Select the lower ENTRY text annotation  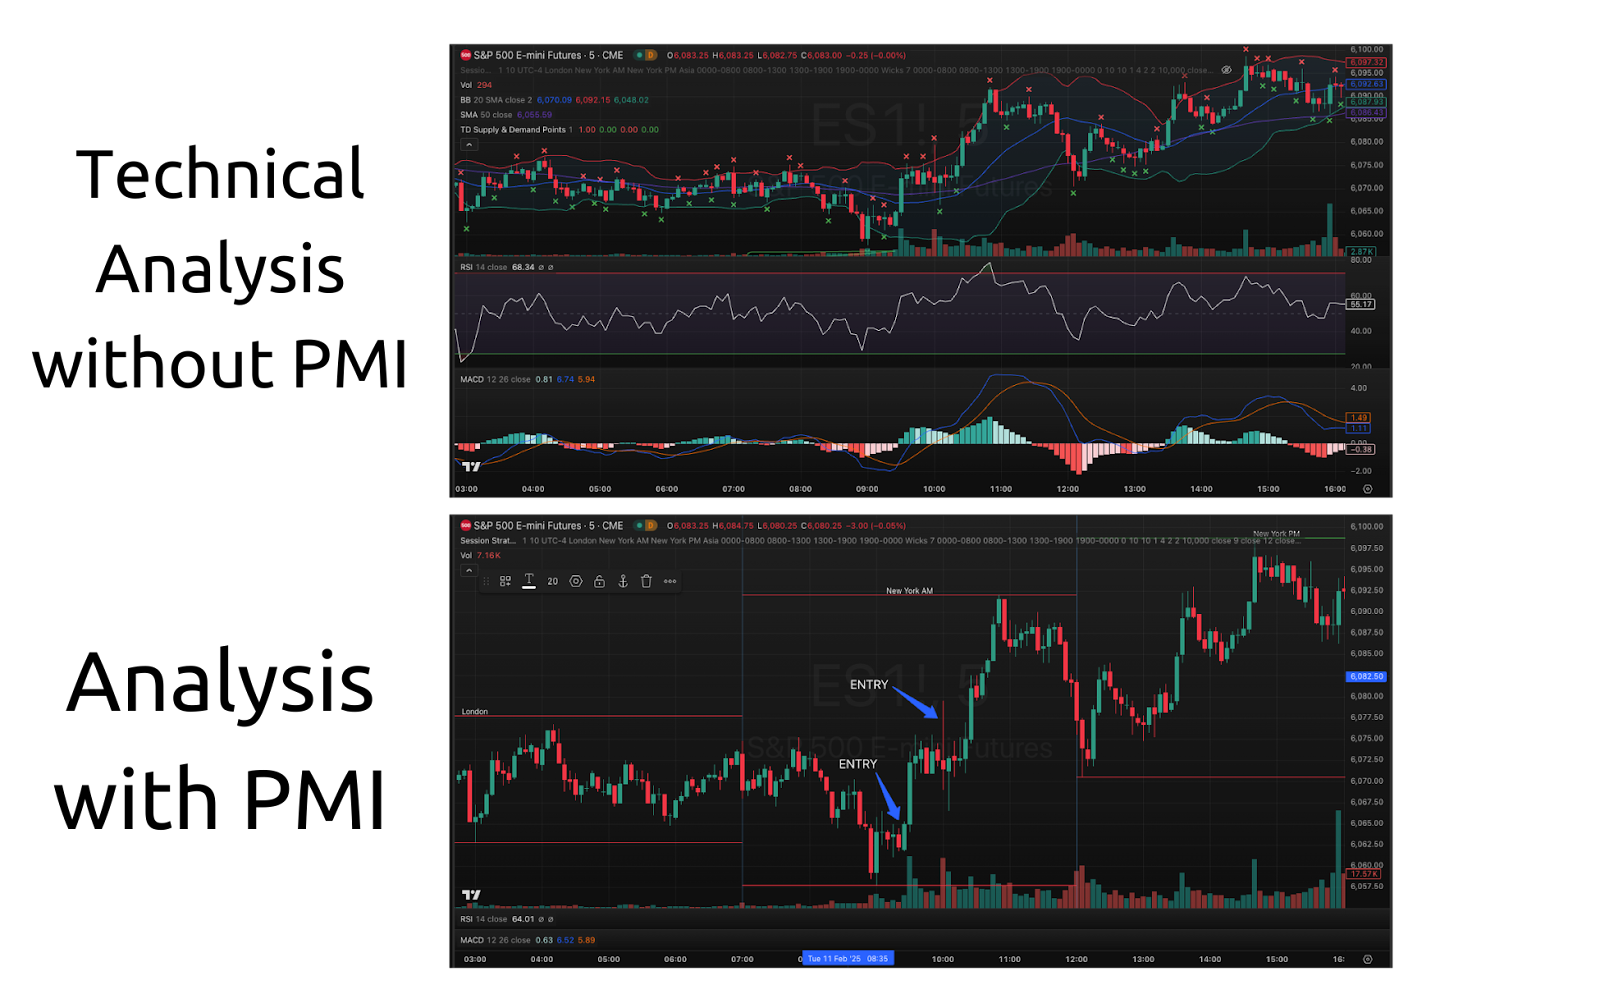coord(858,764)
